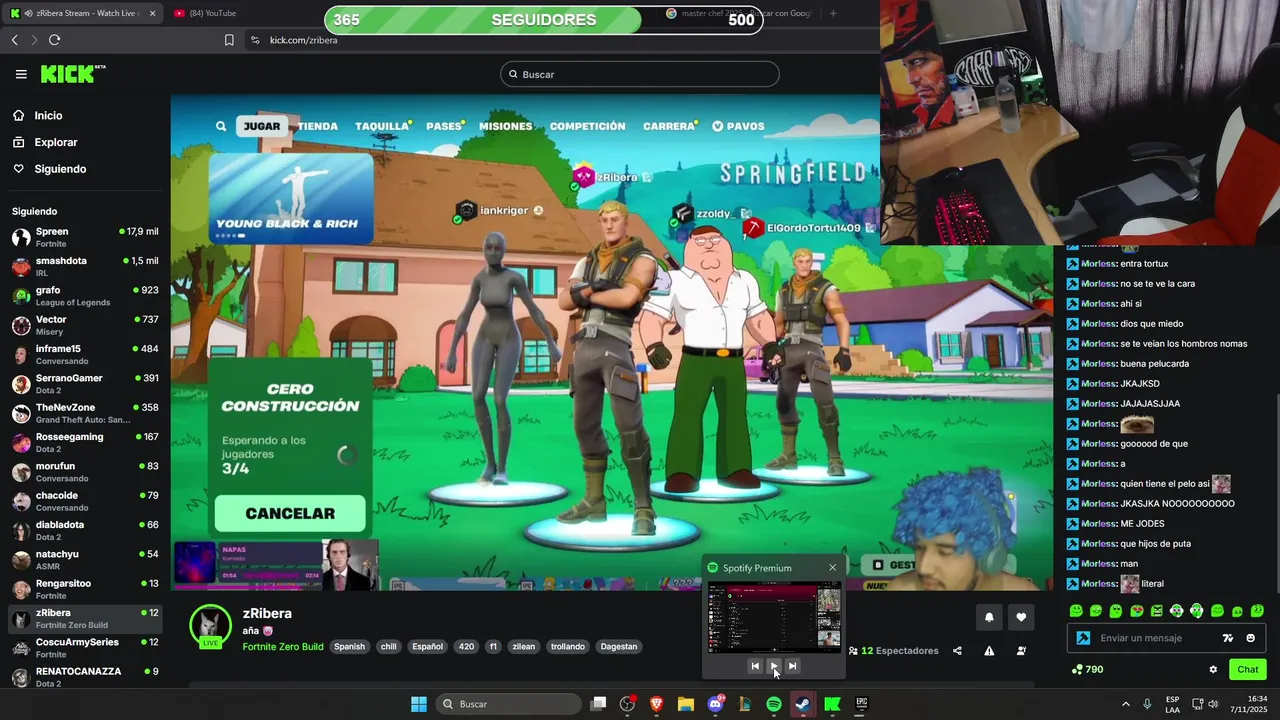Open Siguiendo in the Kick sidebar
The image size is (1280, 720).
point(60,169)
